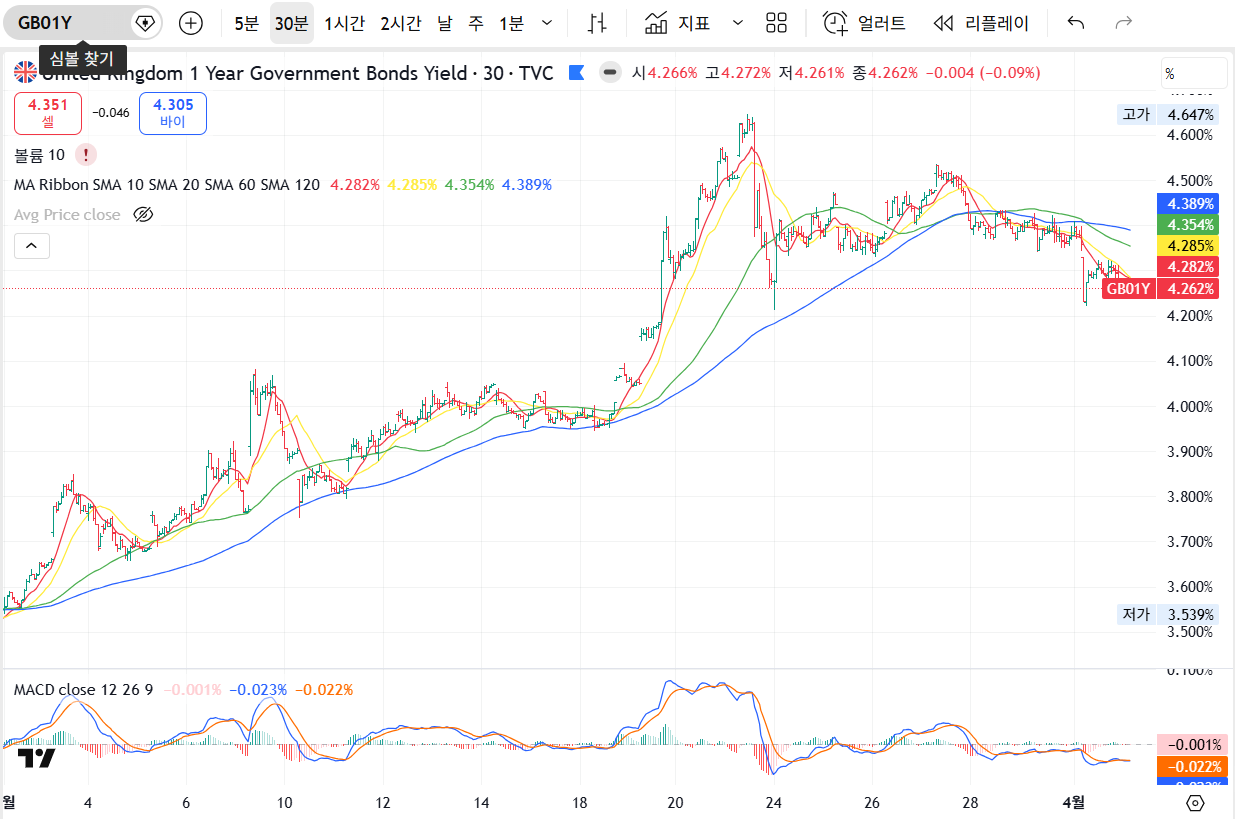Click the yellow 4.285% SMA price tag
The image size is (1235, 819).
[1187, 245]
